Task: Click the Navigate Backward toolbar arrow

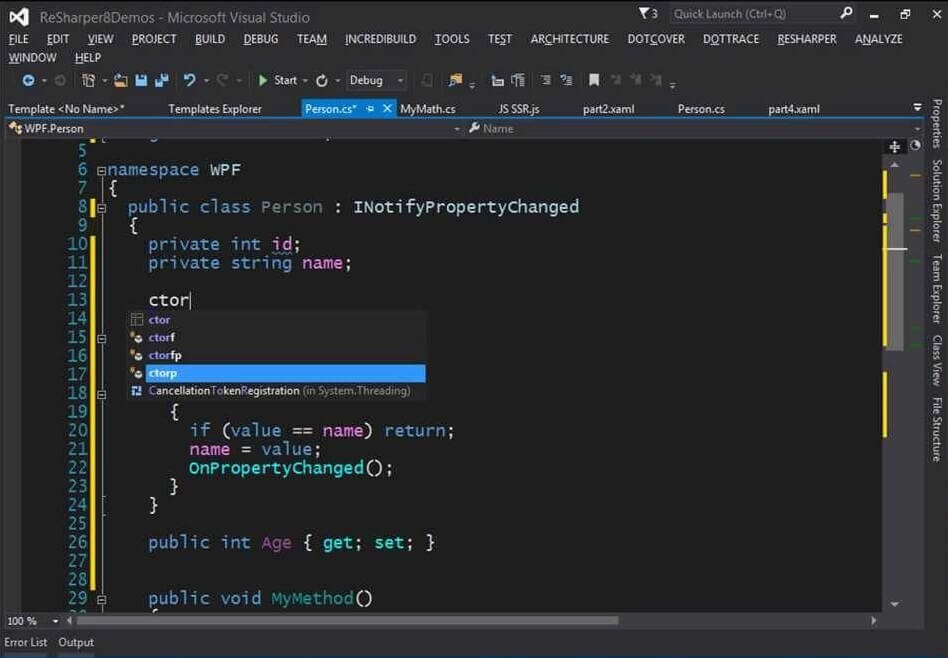Action: (x=28, y=80)
